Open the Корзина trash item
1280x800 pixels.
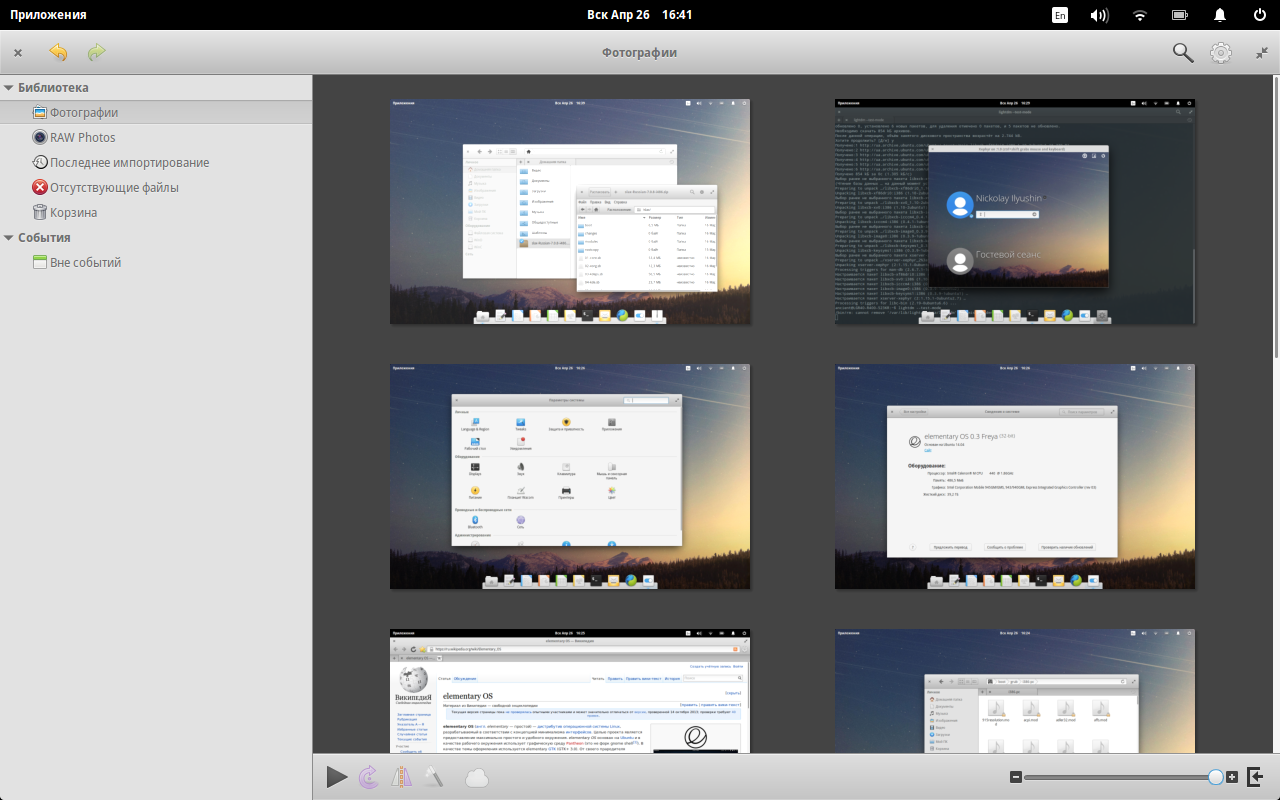[73, 213]
